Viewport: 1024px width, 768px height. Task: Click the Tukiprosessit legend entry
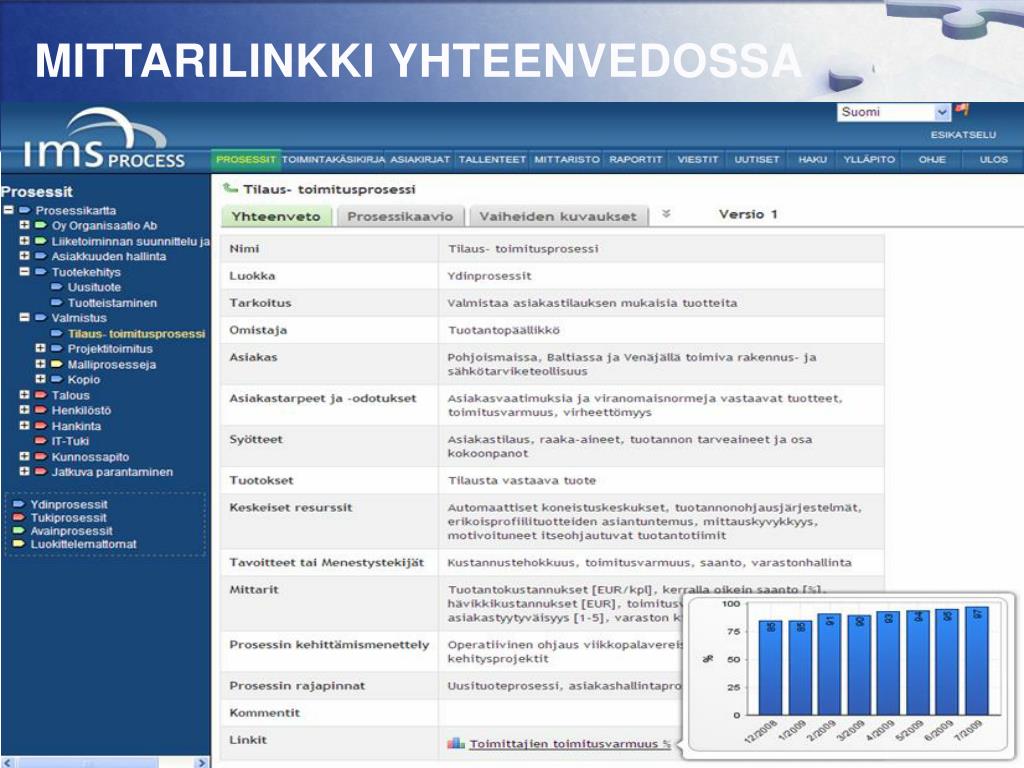point(68,518)
